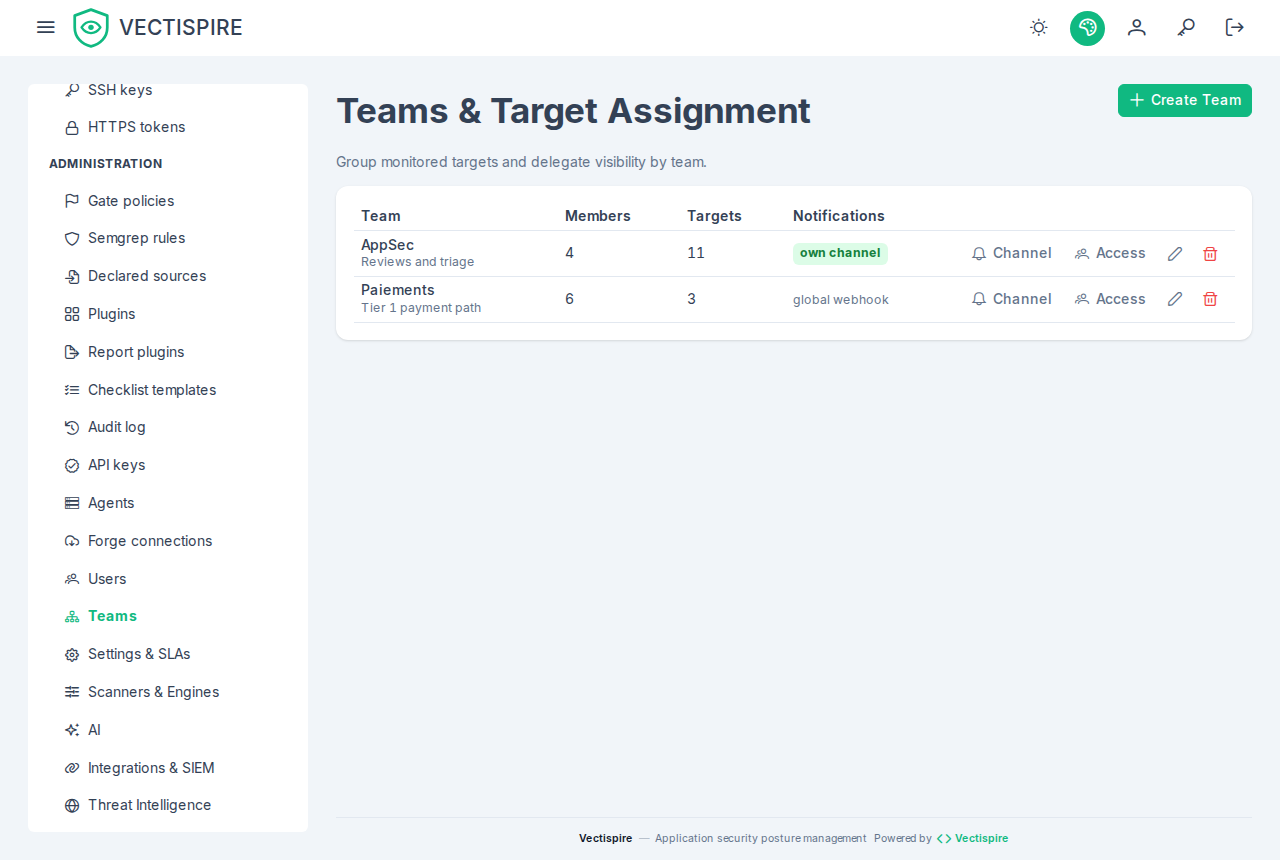This screenshot has width=1280, height=860.
Task: Toggle light/dark mode sun icon
Action: pos(1039,27)
